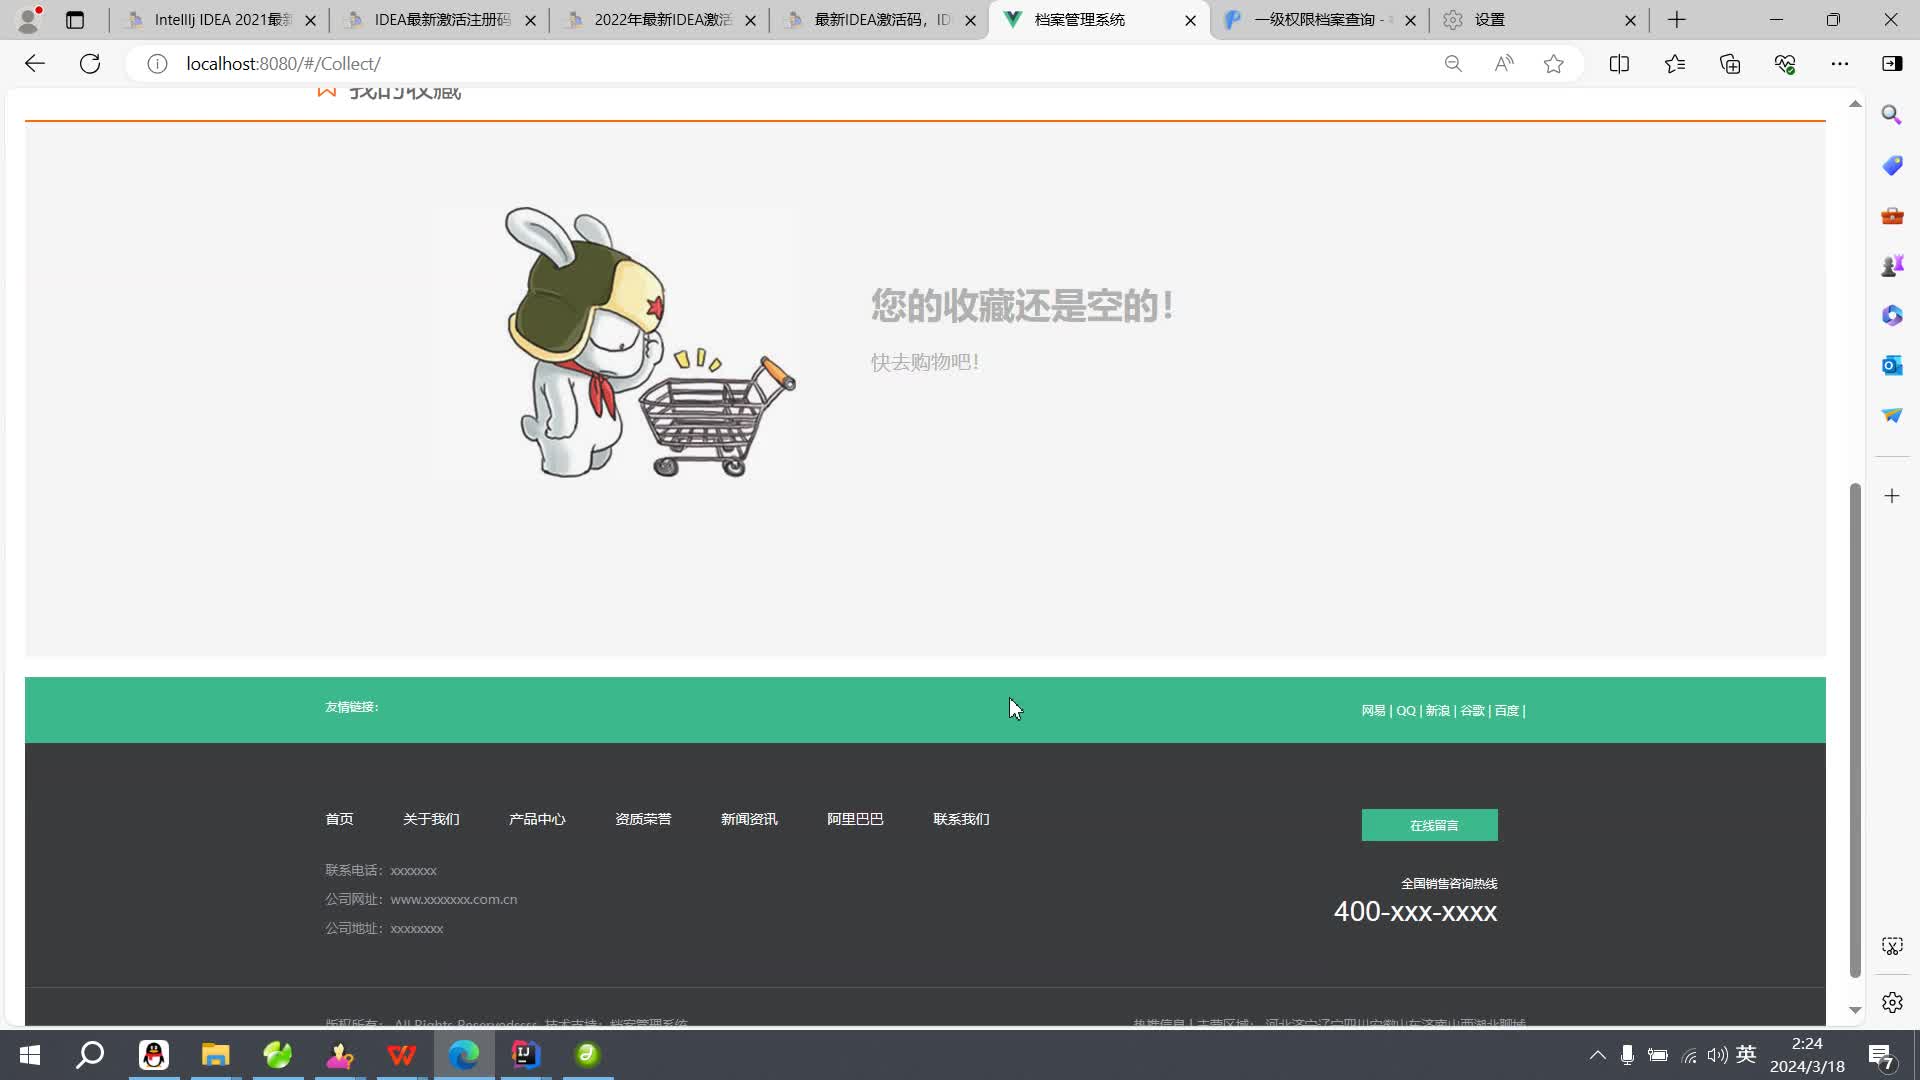
Task: Open the Settings and more menu
Action: (1841, 63)
